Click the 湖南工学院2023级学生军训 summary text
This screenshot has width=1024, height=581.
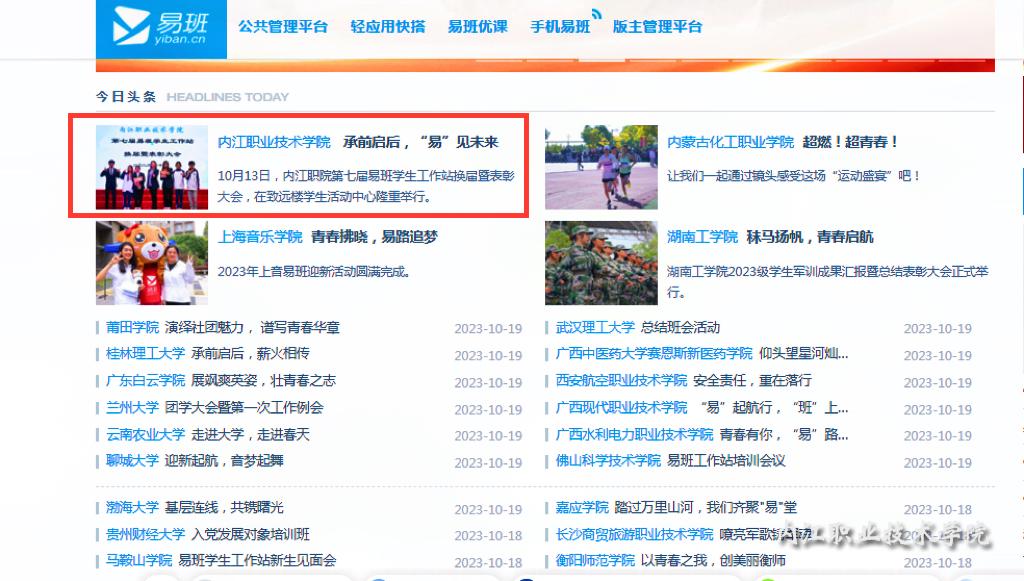[827, 282]
